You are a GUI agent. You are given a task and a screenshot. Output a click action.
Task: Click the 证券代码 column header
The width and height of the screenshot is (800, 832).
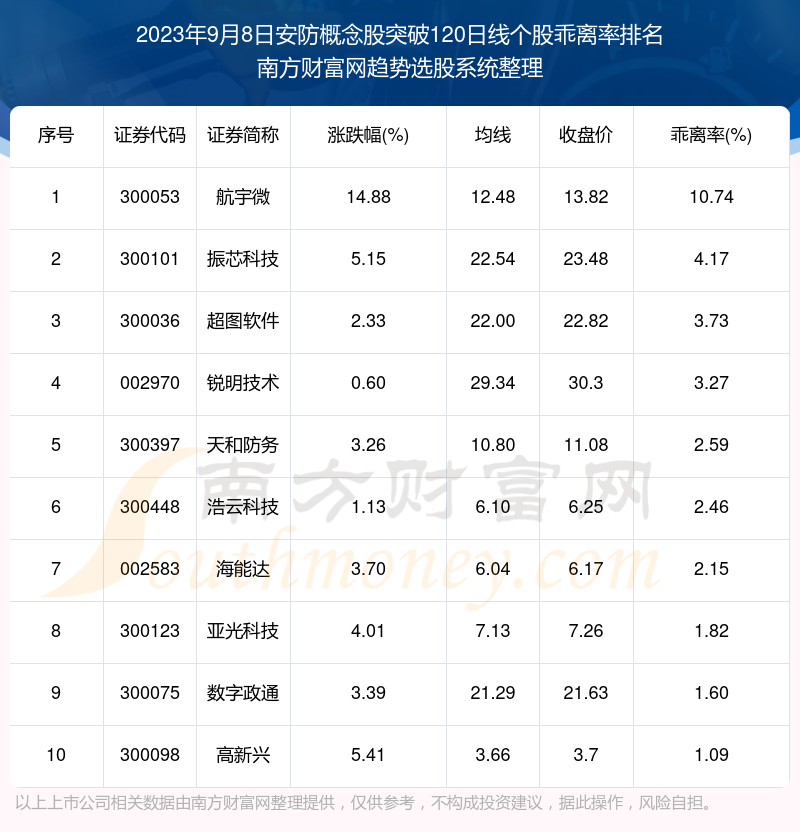(x=150, y=135)
